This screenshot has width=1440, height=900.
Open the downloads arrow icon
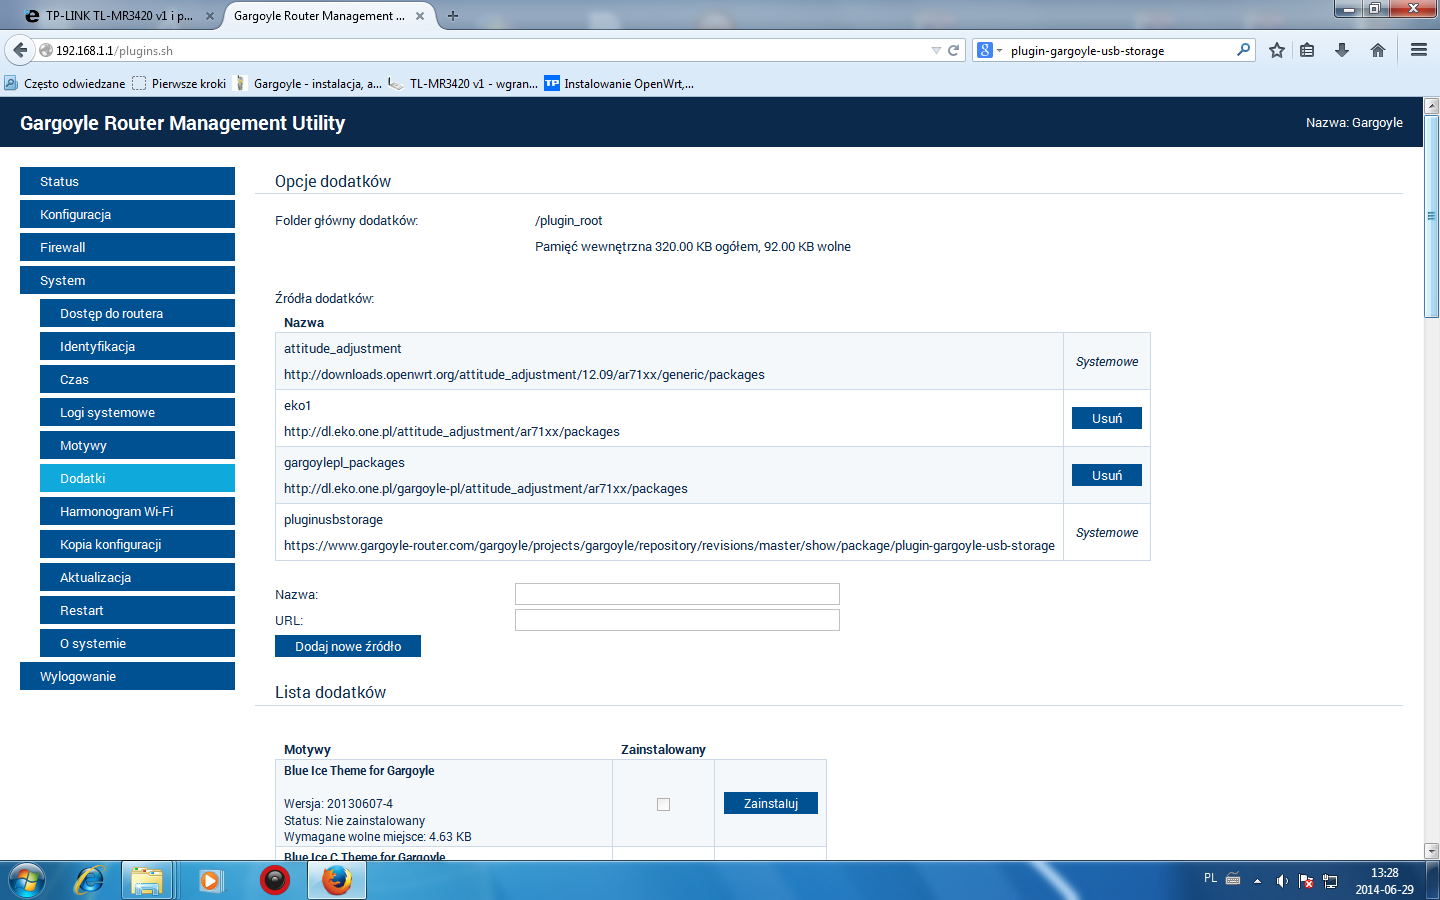point(1342,50)
